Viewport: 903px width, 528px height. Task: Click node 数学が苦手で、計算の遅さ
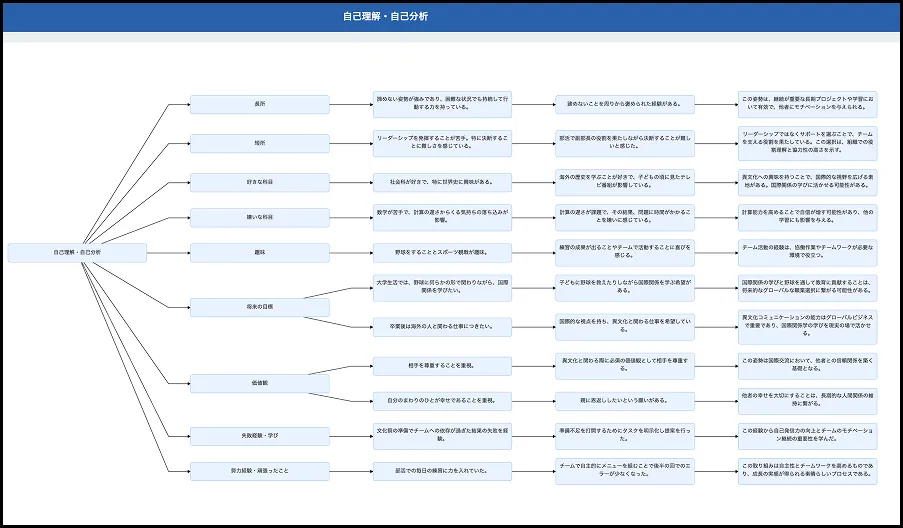coord(442,218)
